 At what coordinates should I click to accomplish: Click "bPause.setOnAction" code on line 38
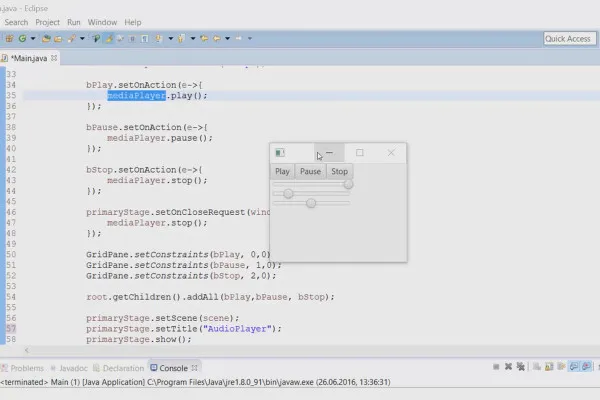134,127
